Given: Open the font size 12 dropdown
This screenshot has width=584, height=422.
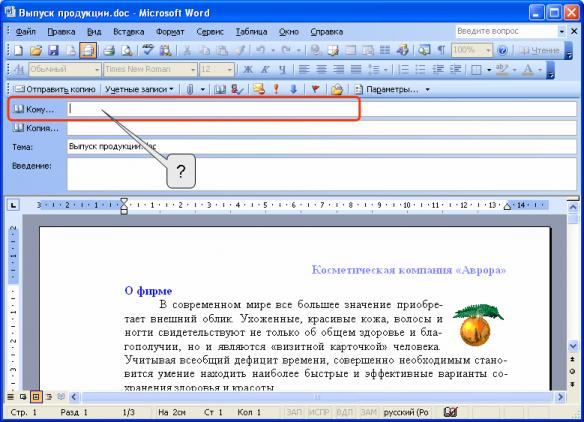Looking at the screenshot, I should click(229, 69).
